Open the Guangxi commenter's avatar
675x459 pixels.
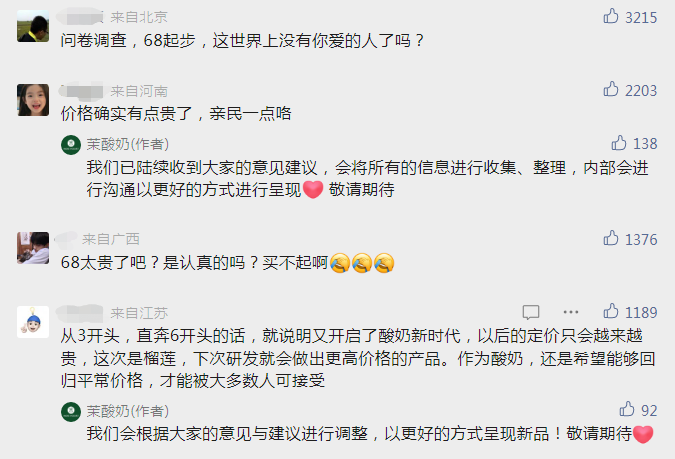tap(33, 248)
